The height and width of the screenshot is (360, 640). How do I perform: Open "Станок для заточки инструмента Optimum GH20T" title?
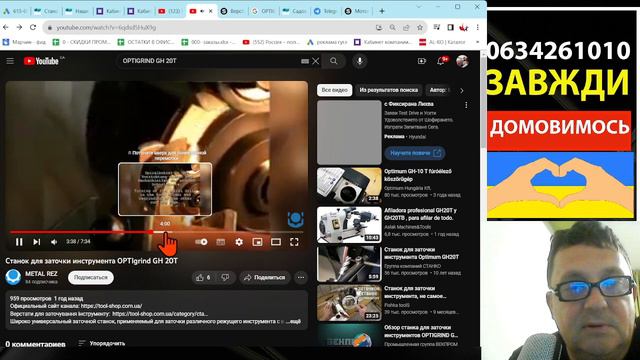[422, 253]
